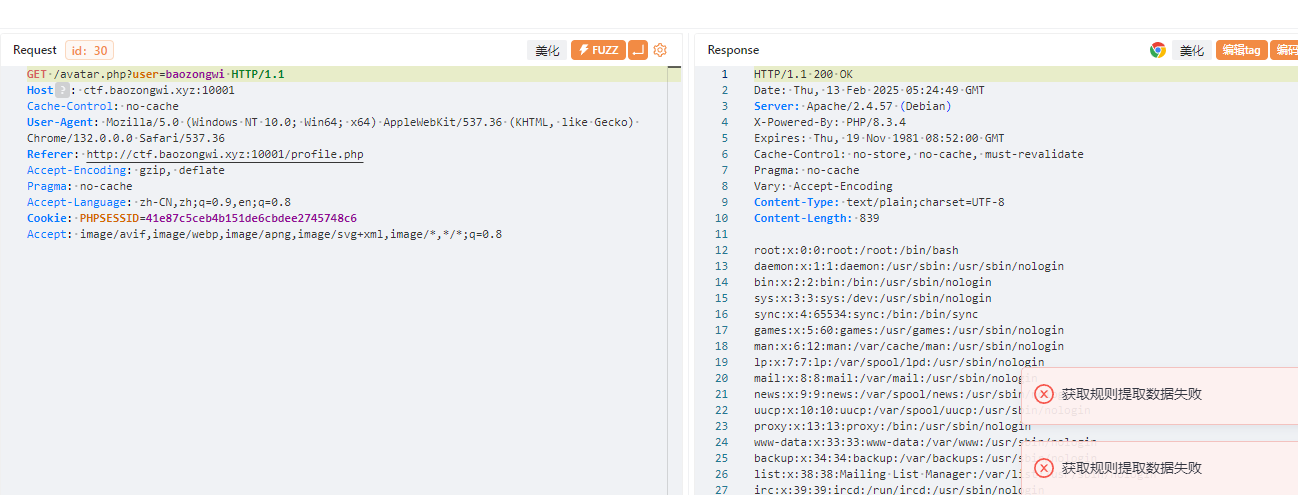
Task: Click line number 12 in response gutter
Action: pos(722,234)
